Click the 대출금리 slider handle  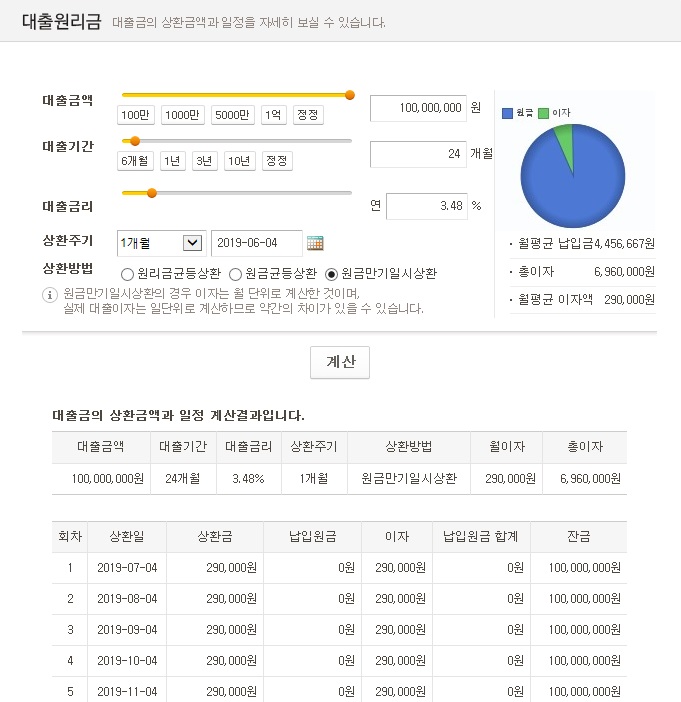click(152, 193)
